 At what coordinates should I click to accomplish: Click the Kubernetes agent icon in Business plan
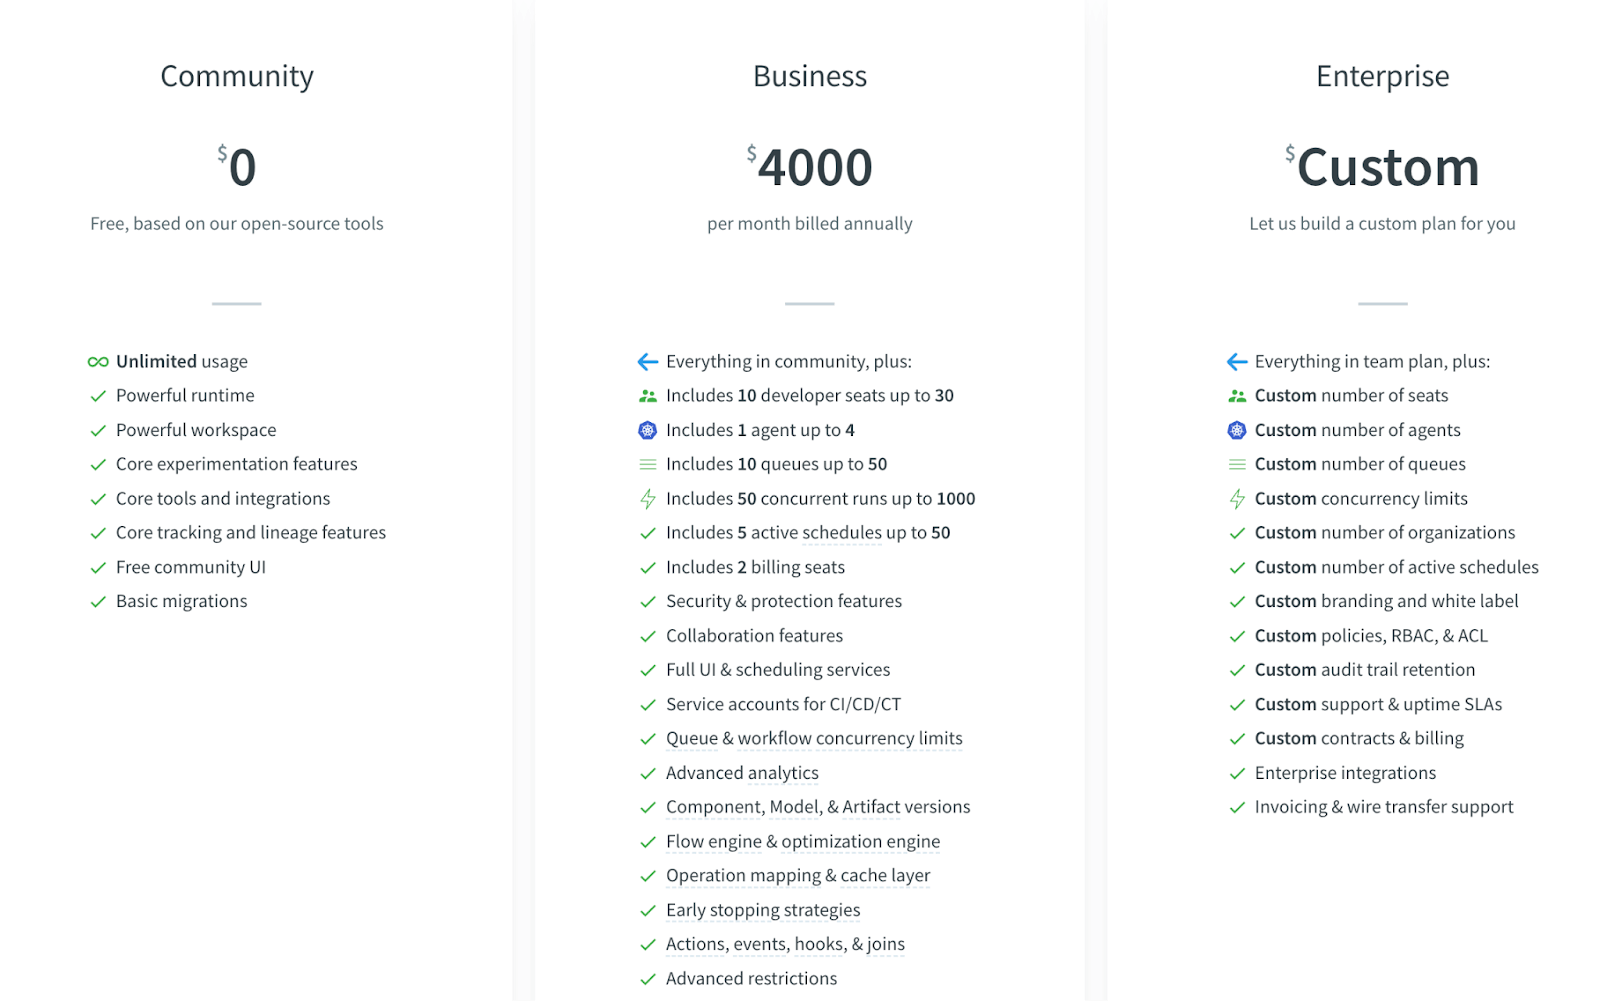coord(648,430)
